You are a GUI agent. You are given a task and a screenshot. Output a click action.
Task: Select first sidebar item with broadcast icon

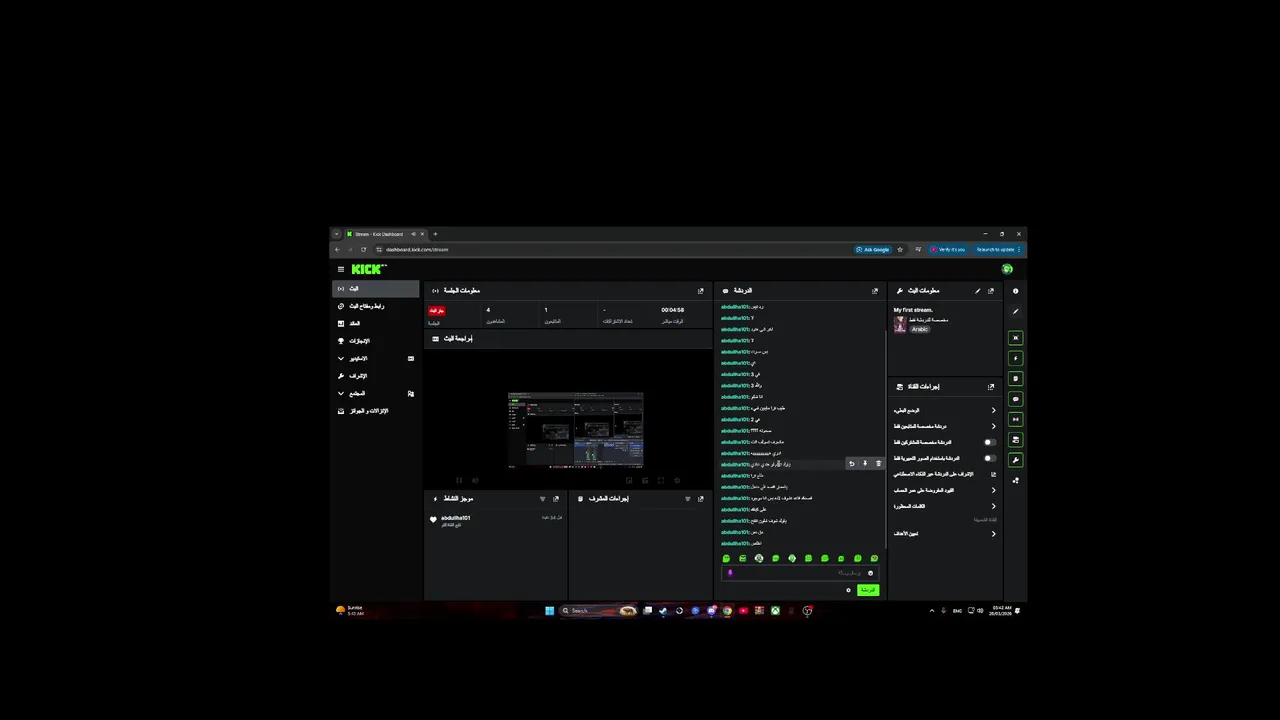[376, 289]
